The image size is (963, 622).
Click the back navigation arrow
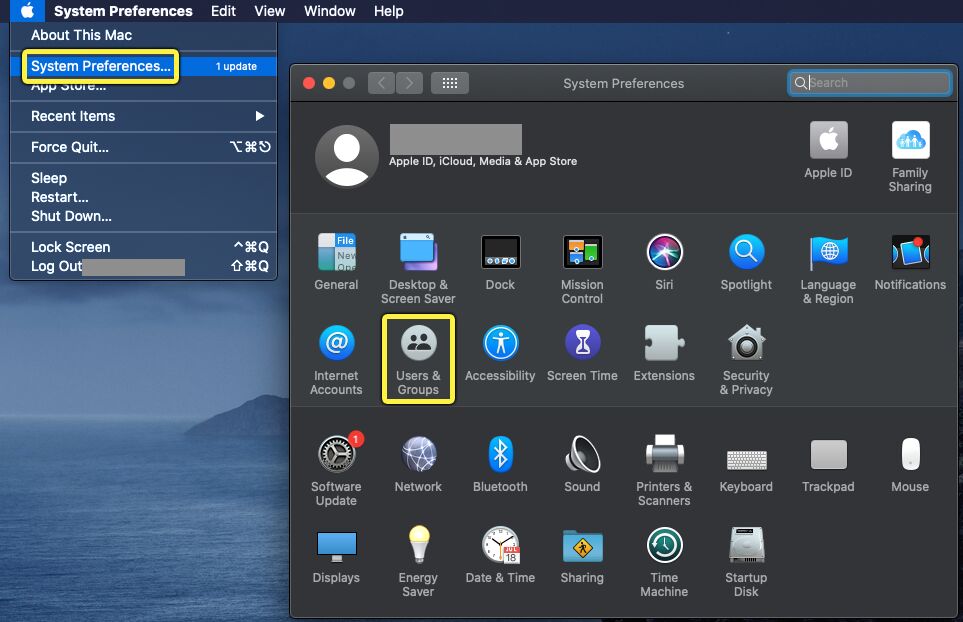coord(381,83)
